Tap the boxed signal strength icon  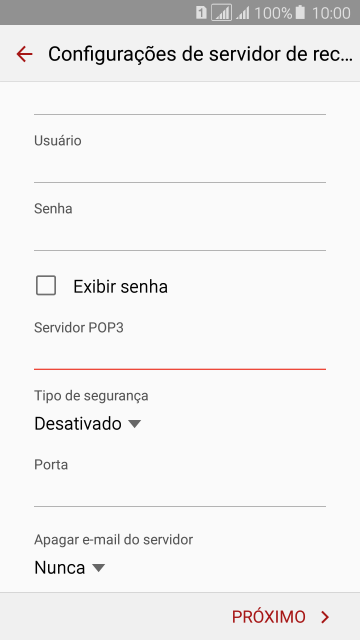pos(222,13)
